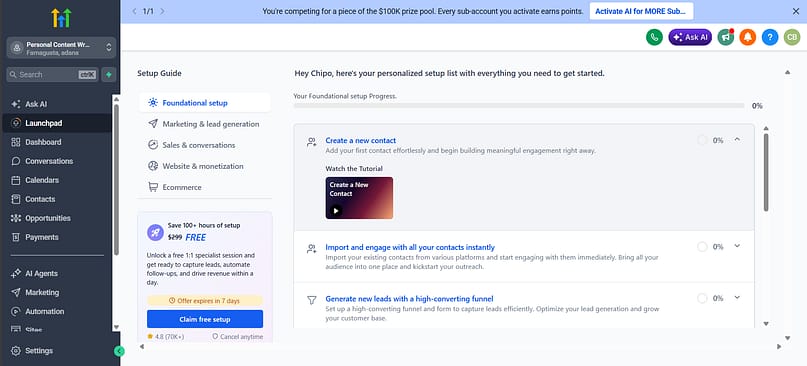The image size is (807, 366).
Task: Click the contact icon beside Import and engage
Action: click(x=311, y=249)
